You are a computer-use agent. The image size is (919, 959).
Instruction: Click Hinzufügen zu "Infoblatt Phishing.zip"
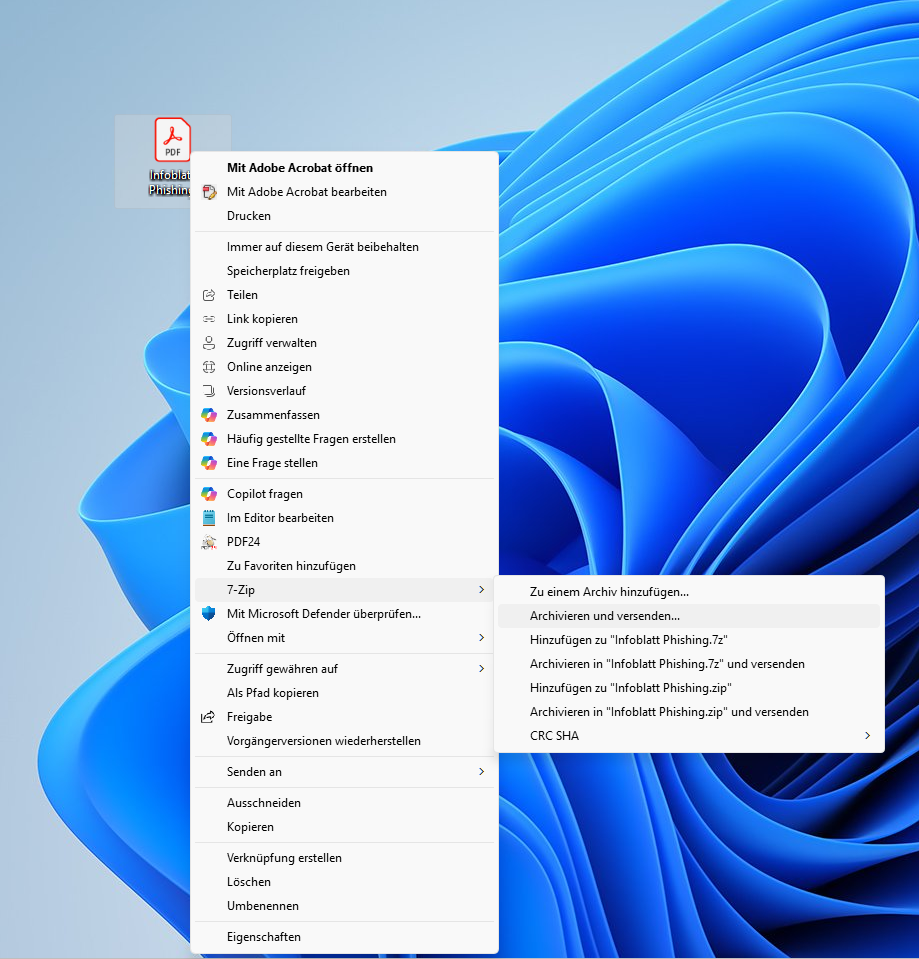tap(689, 688)
